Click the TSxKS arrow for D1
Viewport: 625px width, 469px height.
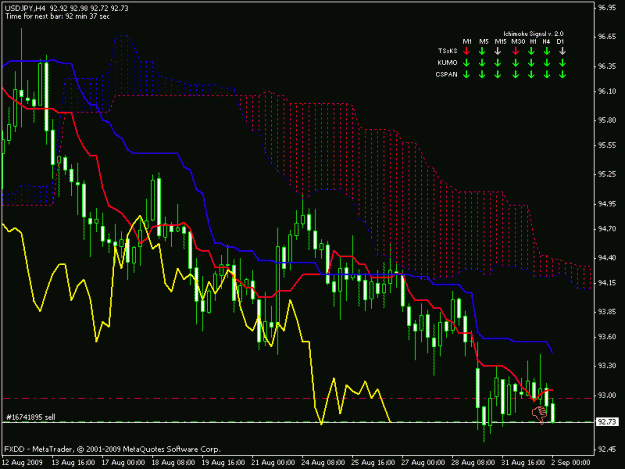[562, 51]
